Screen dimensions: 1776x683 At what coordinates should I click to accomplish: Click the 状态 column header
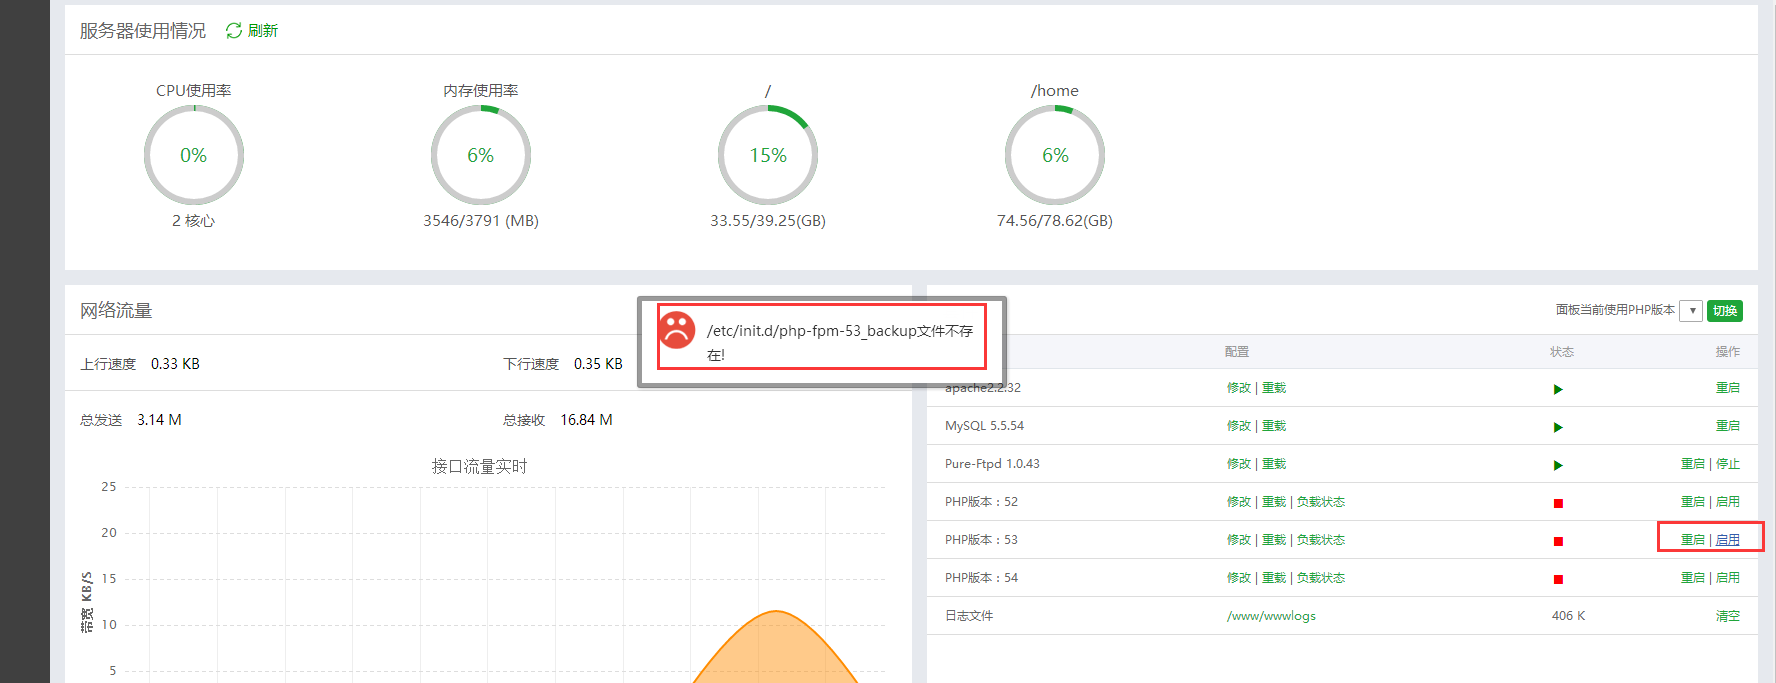pos(1562,352)
